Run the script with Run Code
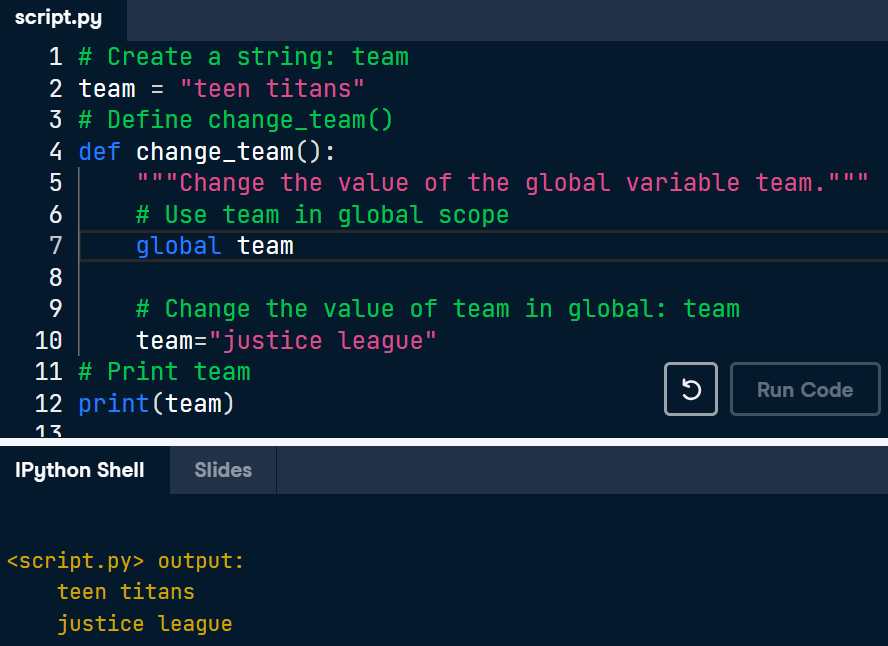 tap(805, 389)
